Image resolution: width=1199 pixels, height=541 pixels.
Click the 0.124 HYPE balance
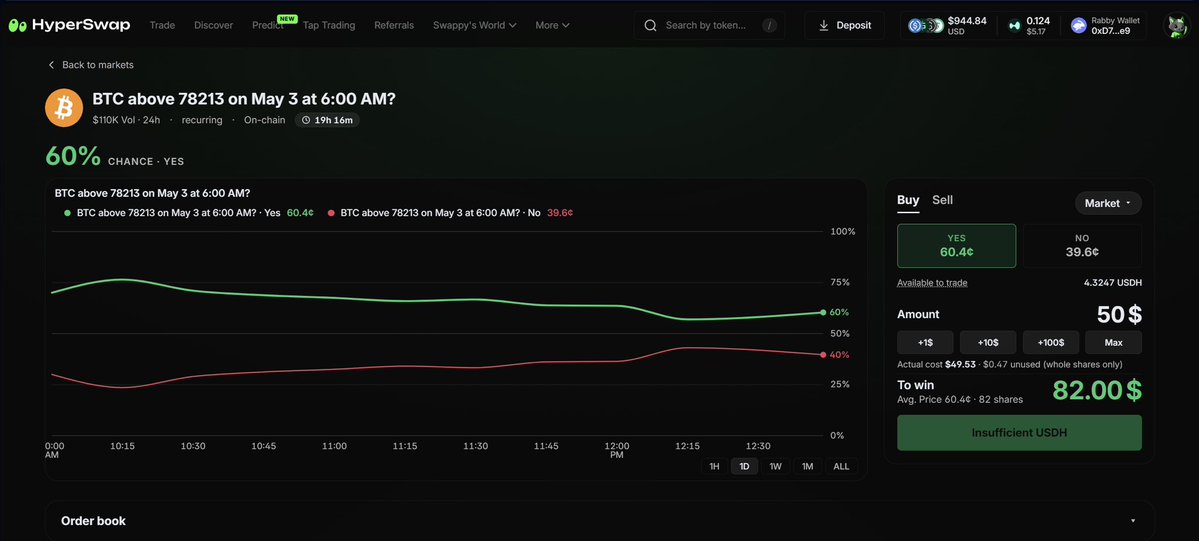point(1038,25)
